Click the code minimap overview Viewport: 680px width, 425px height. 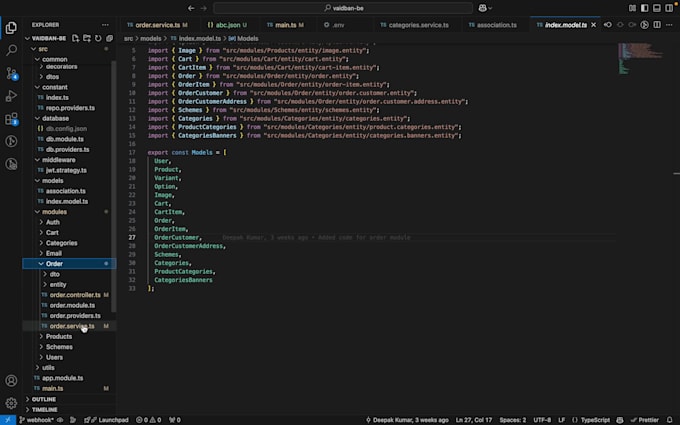click(x=640, y=59)
